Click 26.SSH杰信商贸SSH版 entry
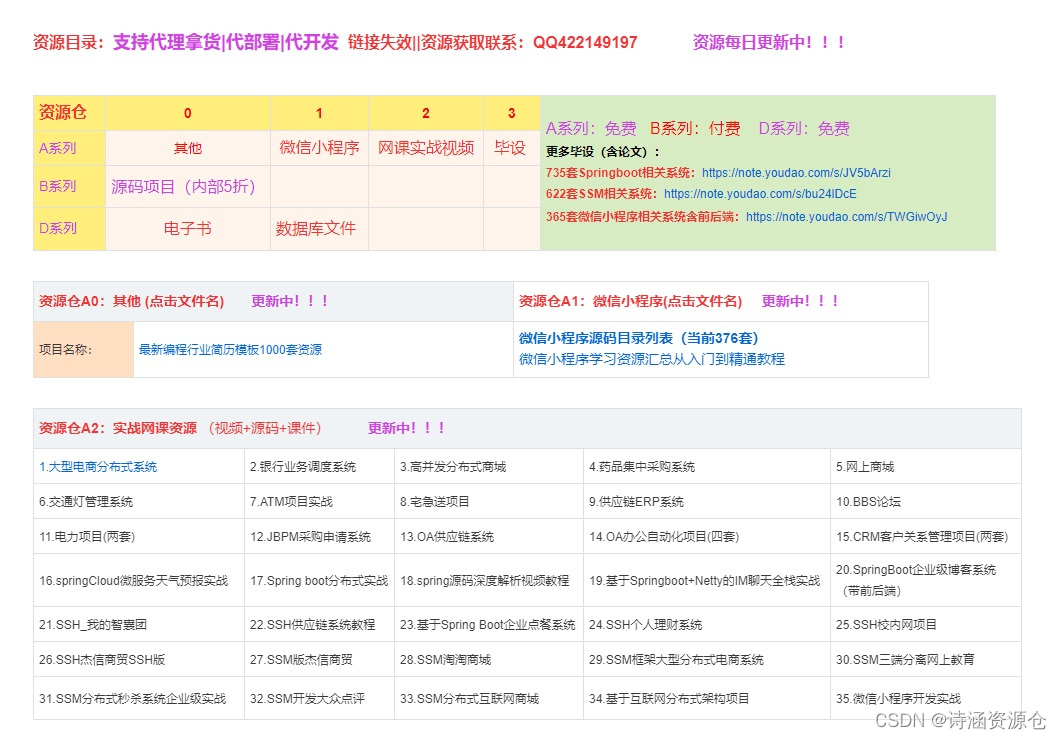The height and width of the screenshot is (739, 1062). pyautogui.click(x=102, y=660)
